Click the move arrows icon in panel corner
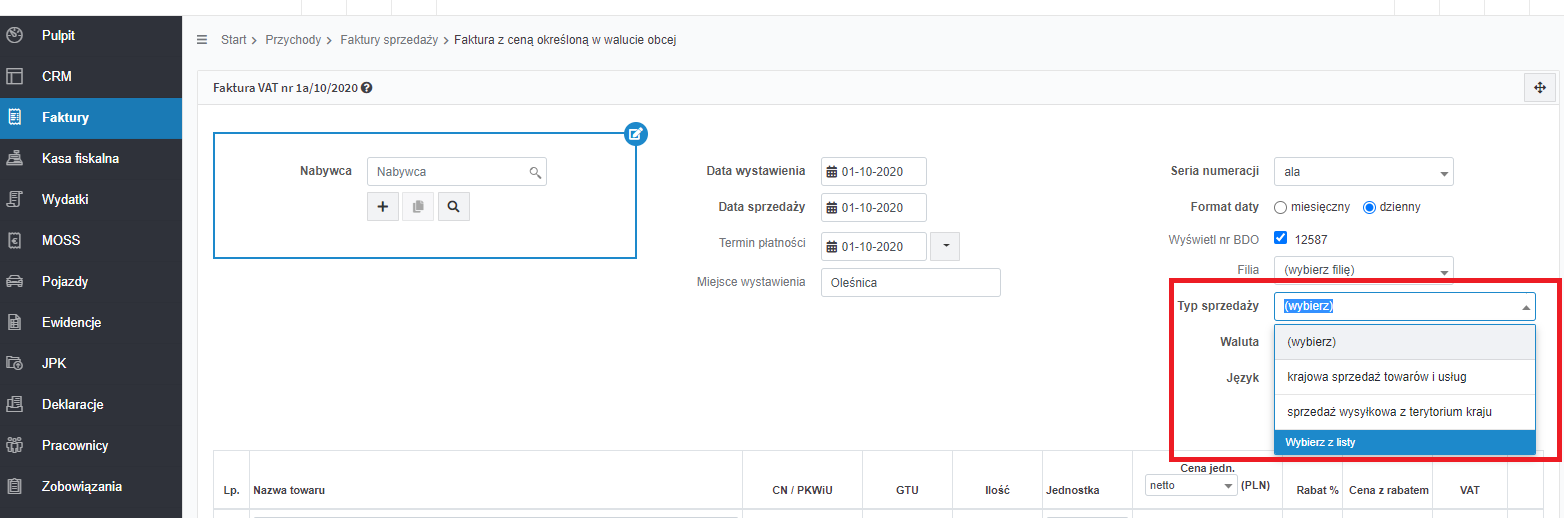Screen dimensions: 1564x518 pyautogui.click(x=1540, y=88)
